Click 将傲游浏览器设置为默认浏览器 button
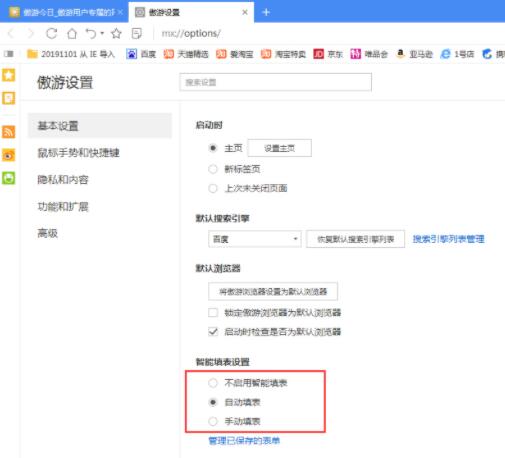The height and width of the screenshot is (458, 505). (x=273, y=292)
